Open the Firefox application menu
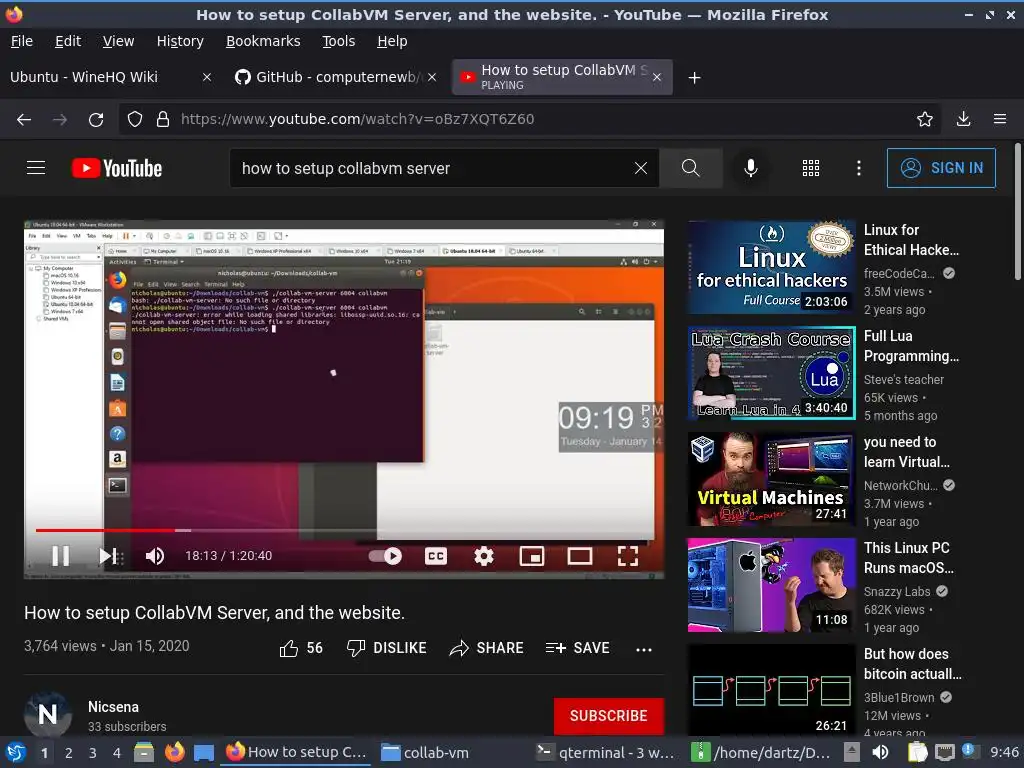This screenshot has width=1024, height=768. click(1000, 120)
